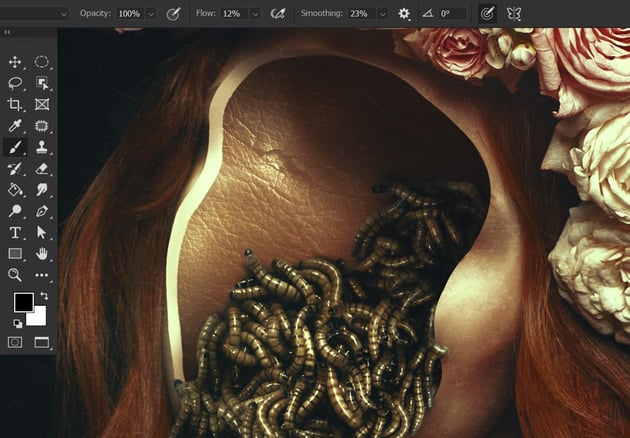Open the Flow slider dropdown
This screenshot has width=630, height=438.
[x=255, y=14]
